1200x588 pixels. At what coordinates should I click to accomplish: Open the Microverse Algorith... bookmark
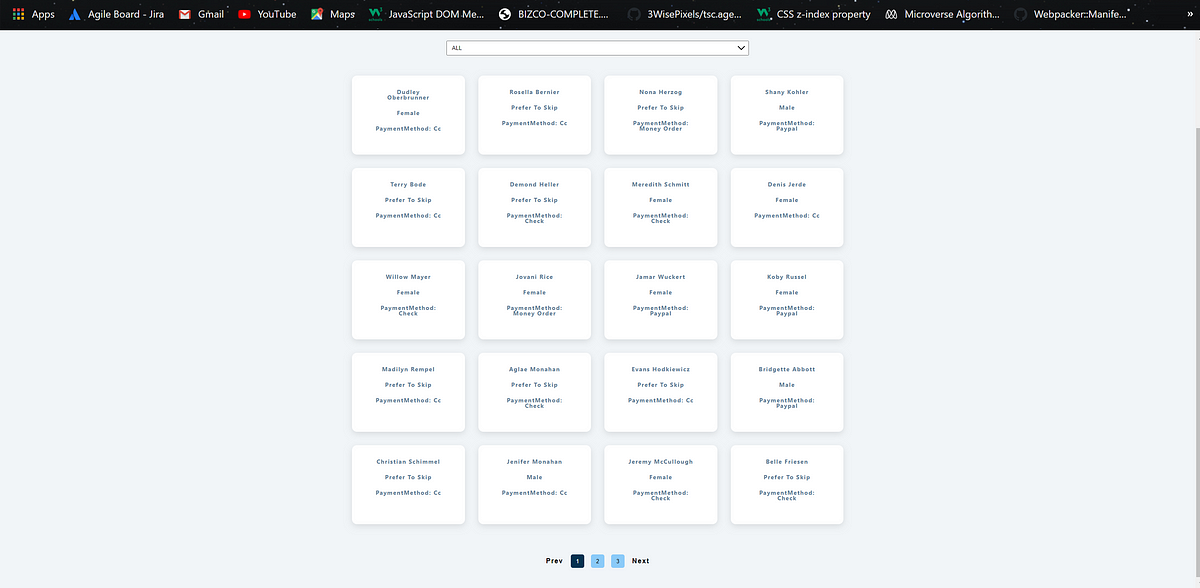pos(942,14)
